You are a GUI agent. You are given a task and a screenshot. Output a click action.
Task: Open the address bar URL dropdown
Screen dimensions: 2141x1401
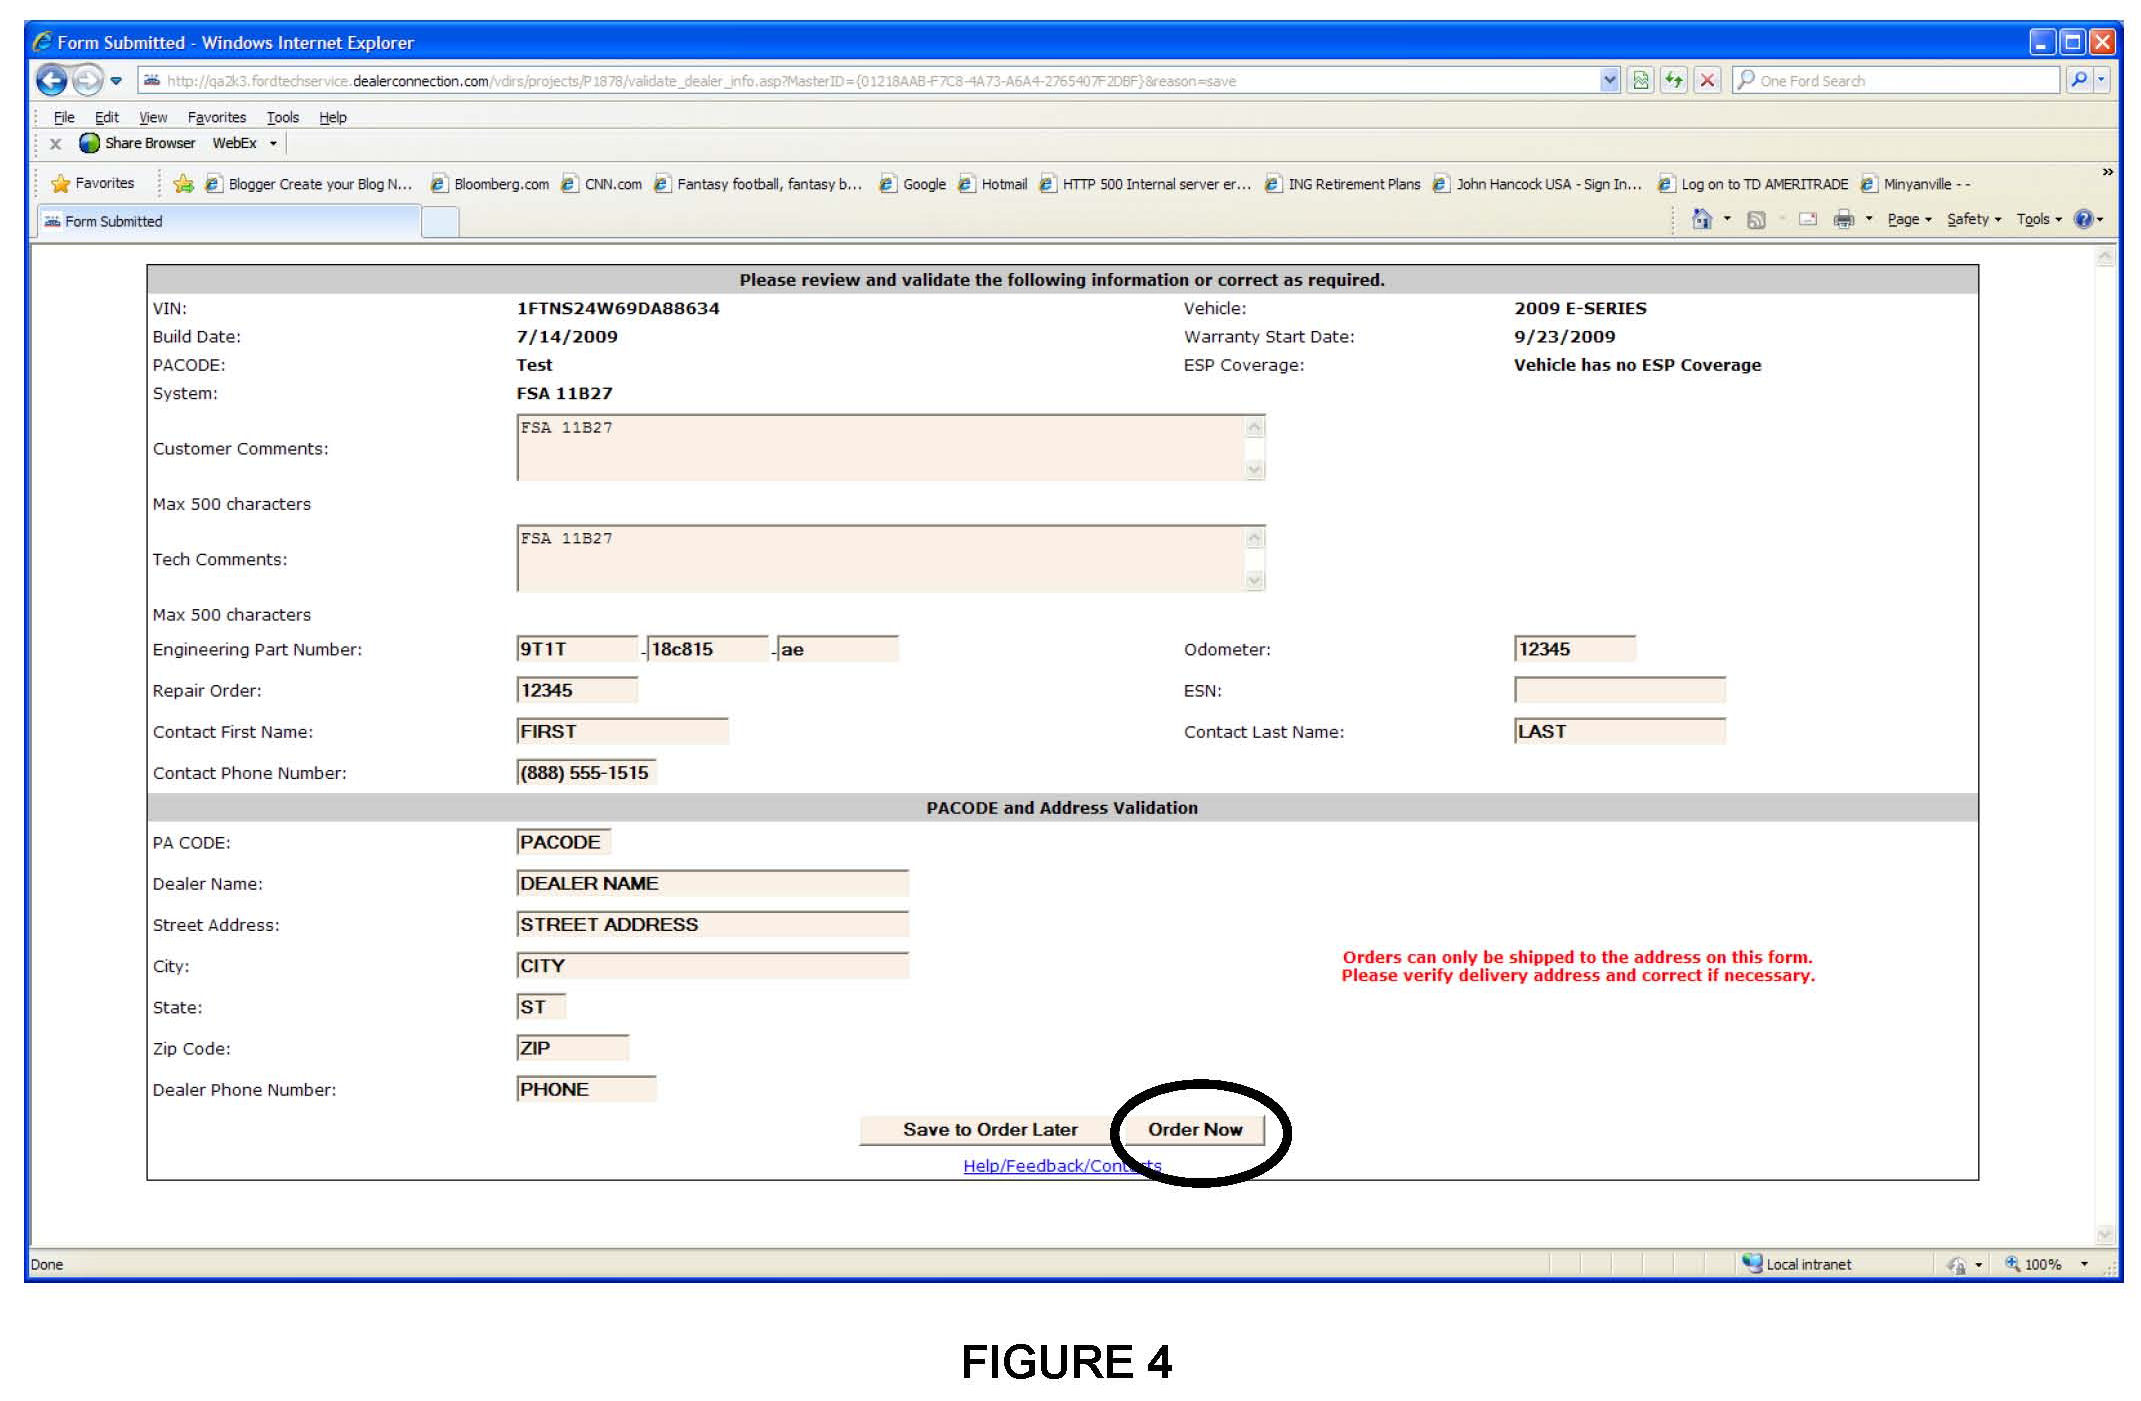tap(1609, 81)
